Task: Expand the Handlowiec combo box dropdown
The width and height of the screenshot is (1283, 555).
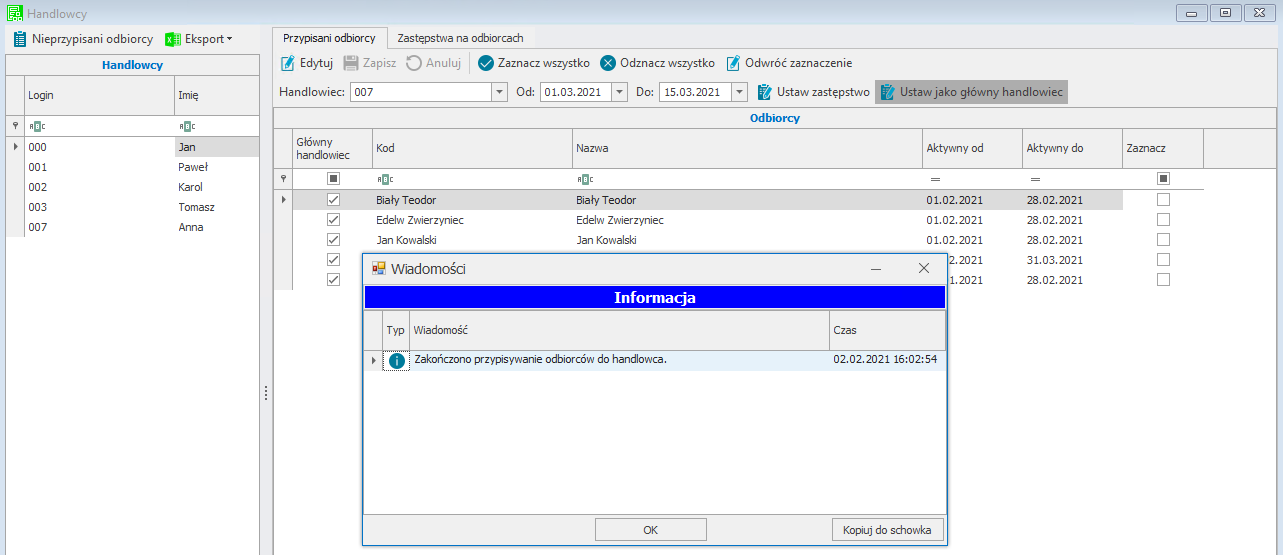Action: click(499, 92)
